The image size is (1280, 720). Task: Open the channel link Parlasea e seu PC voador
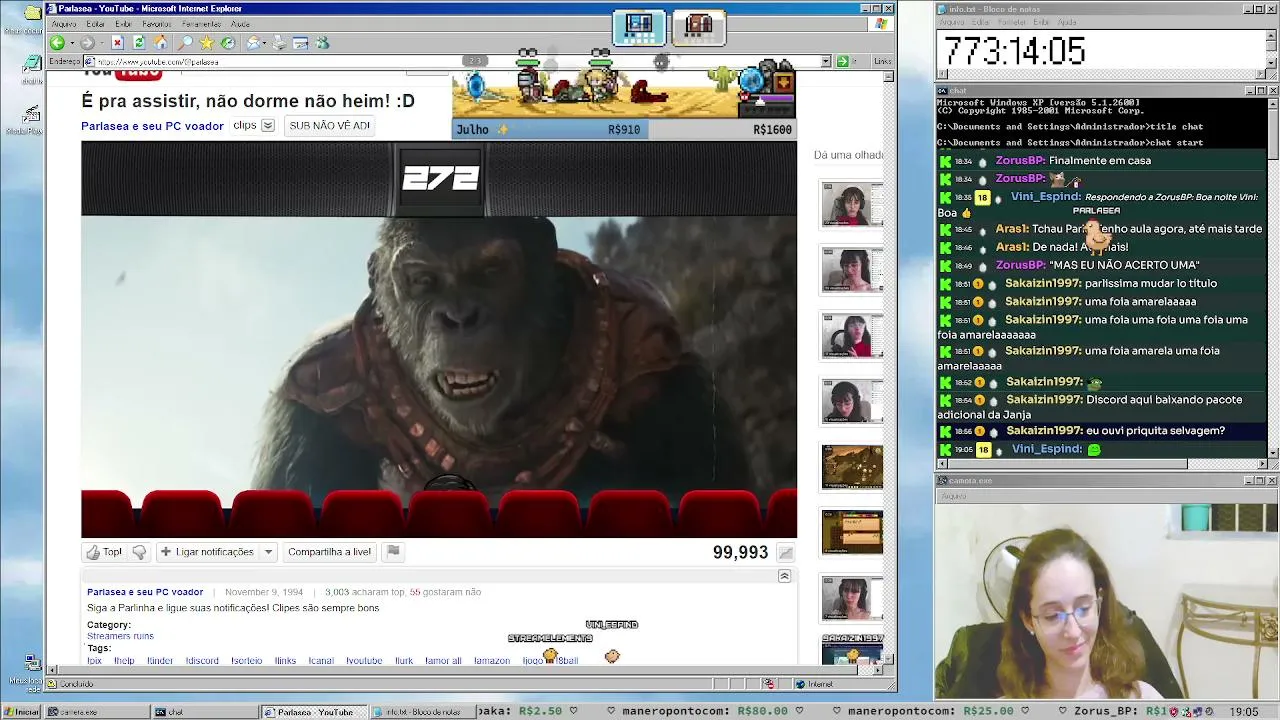[x=152, y=126]
